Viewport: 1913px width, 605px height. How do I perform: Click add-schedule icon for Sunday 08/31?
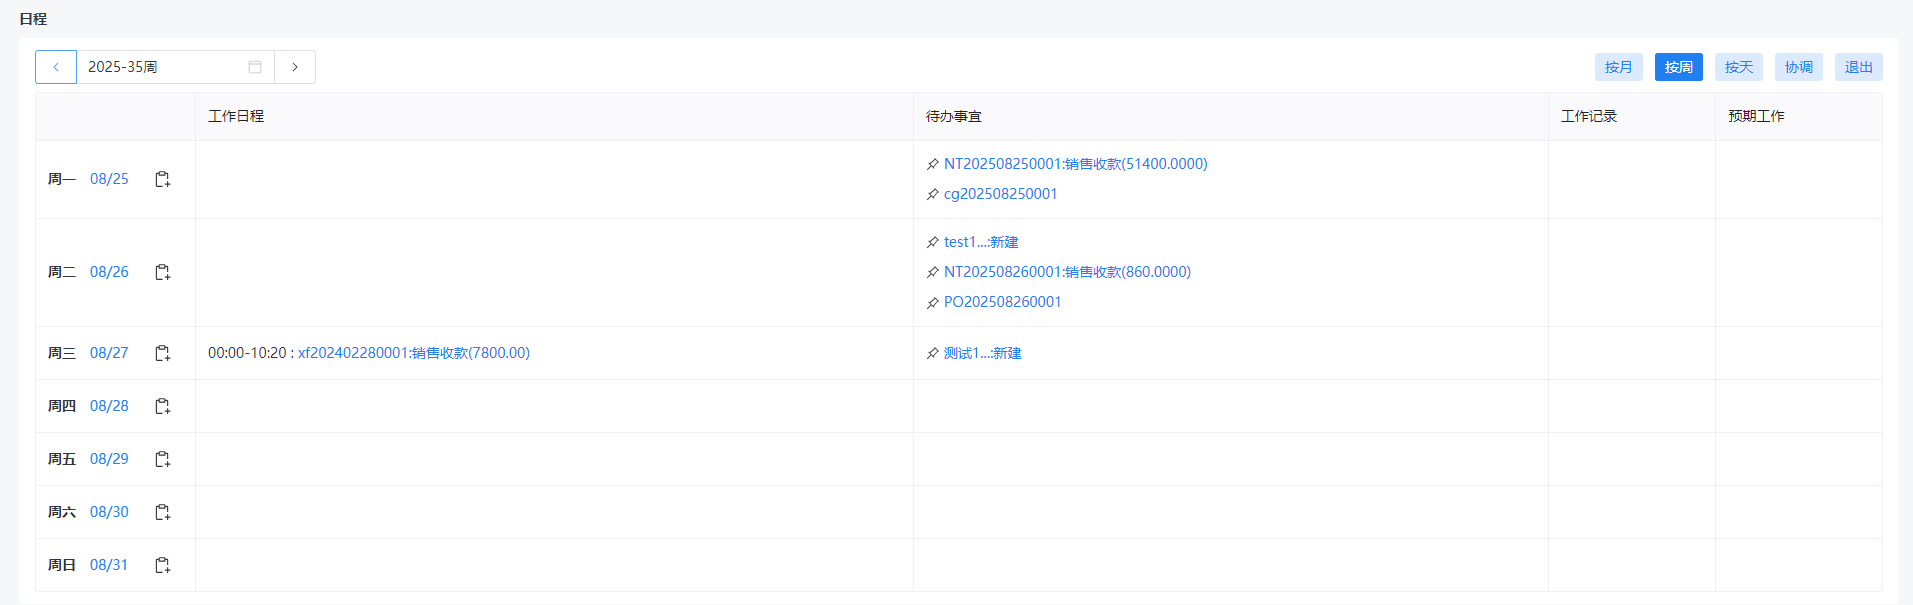pyautogui.click(x=162, y=565)
